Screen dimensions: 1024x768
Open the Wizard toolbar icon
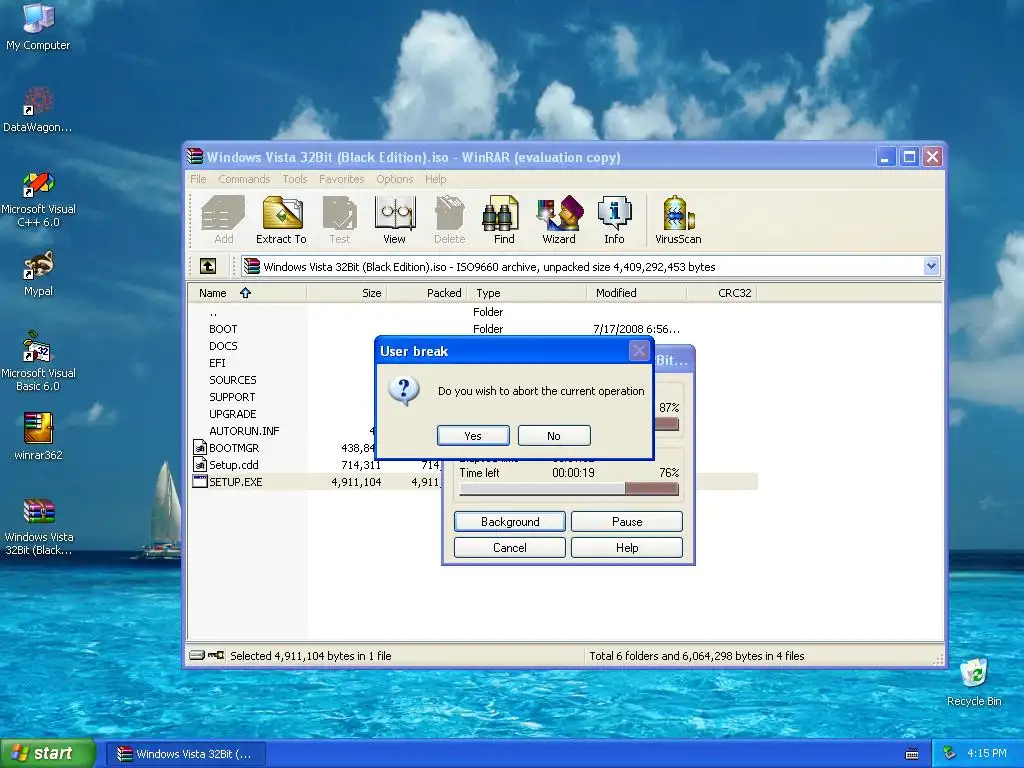pos(559,220)
